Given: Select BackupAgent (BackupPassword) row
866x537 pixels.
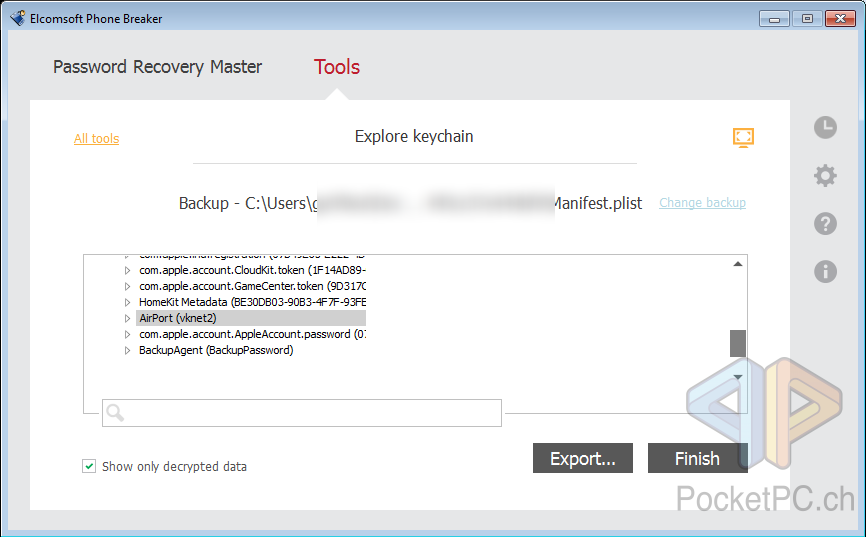Looking at the screenshot, I should (x=216, y=350).
